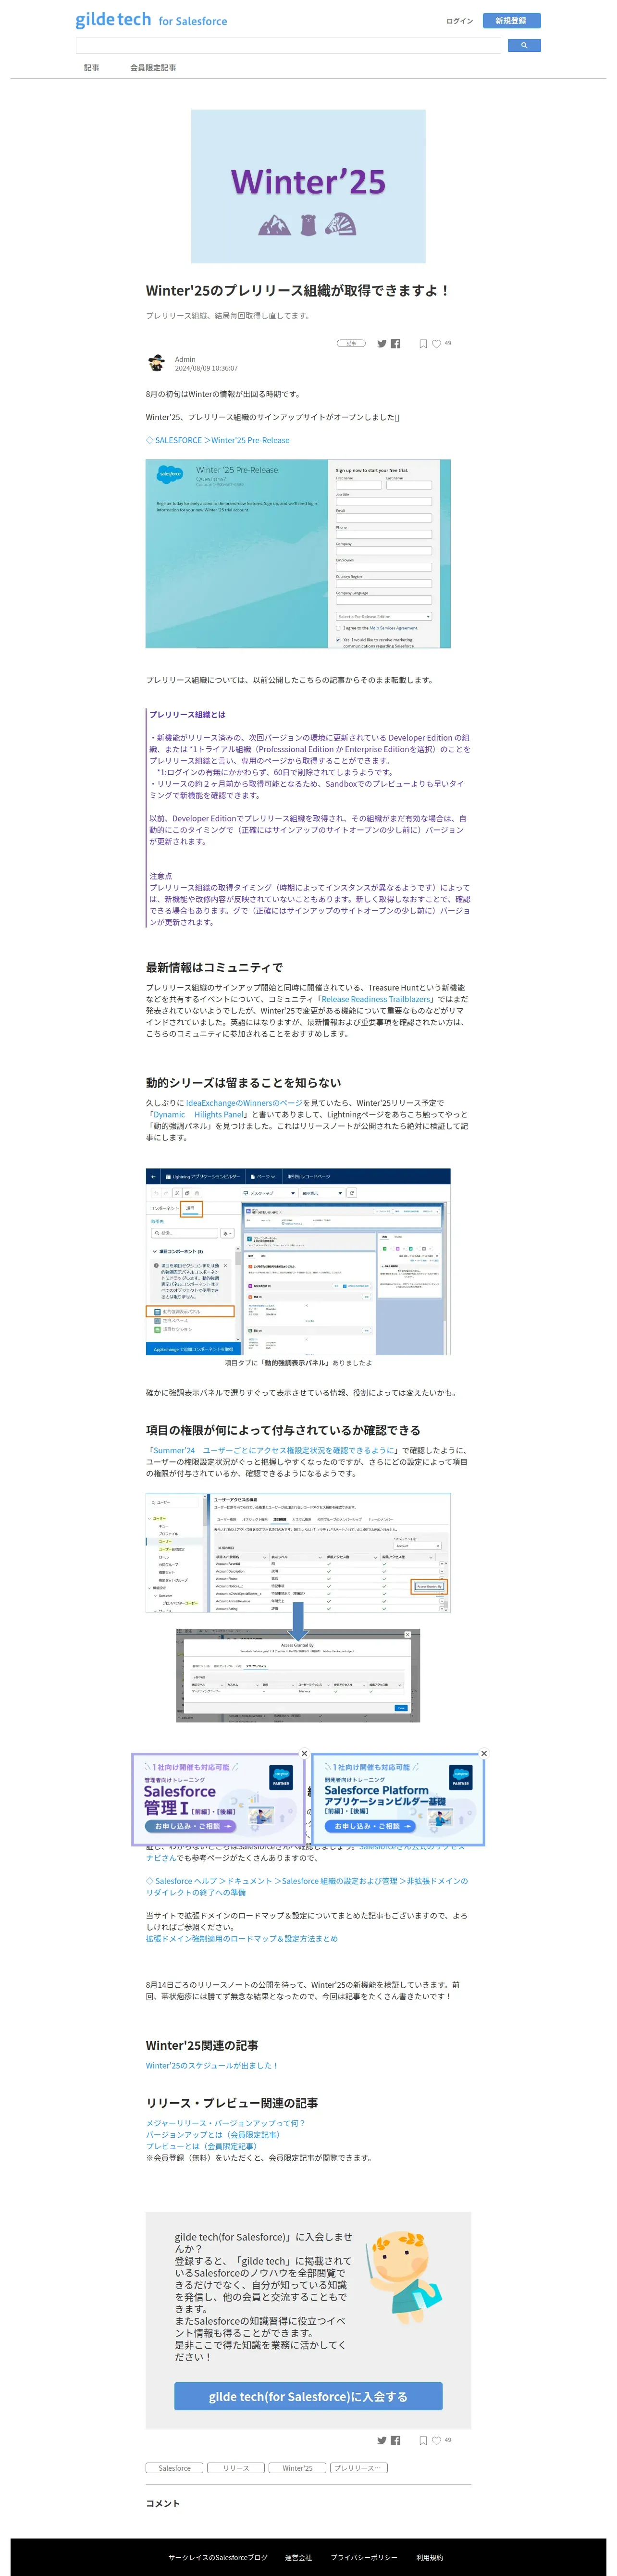Viewport: 617px width, 2576px height.
Task: Click the Admin author avatar
Action: point(157,363)
